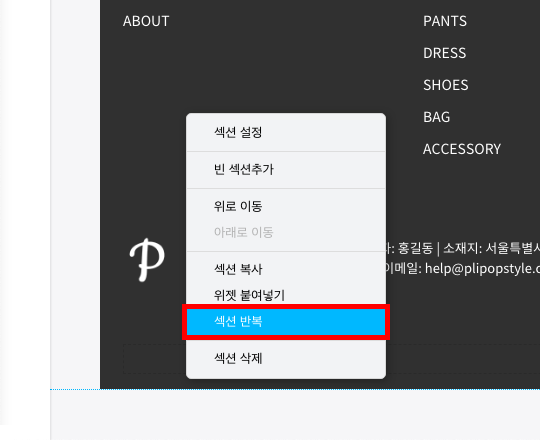Click the greyed-out 아래로 이동 entry
Viewport: 540px width, 440px height.
click(286, 232)
